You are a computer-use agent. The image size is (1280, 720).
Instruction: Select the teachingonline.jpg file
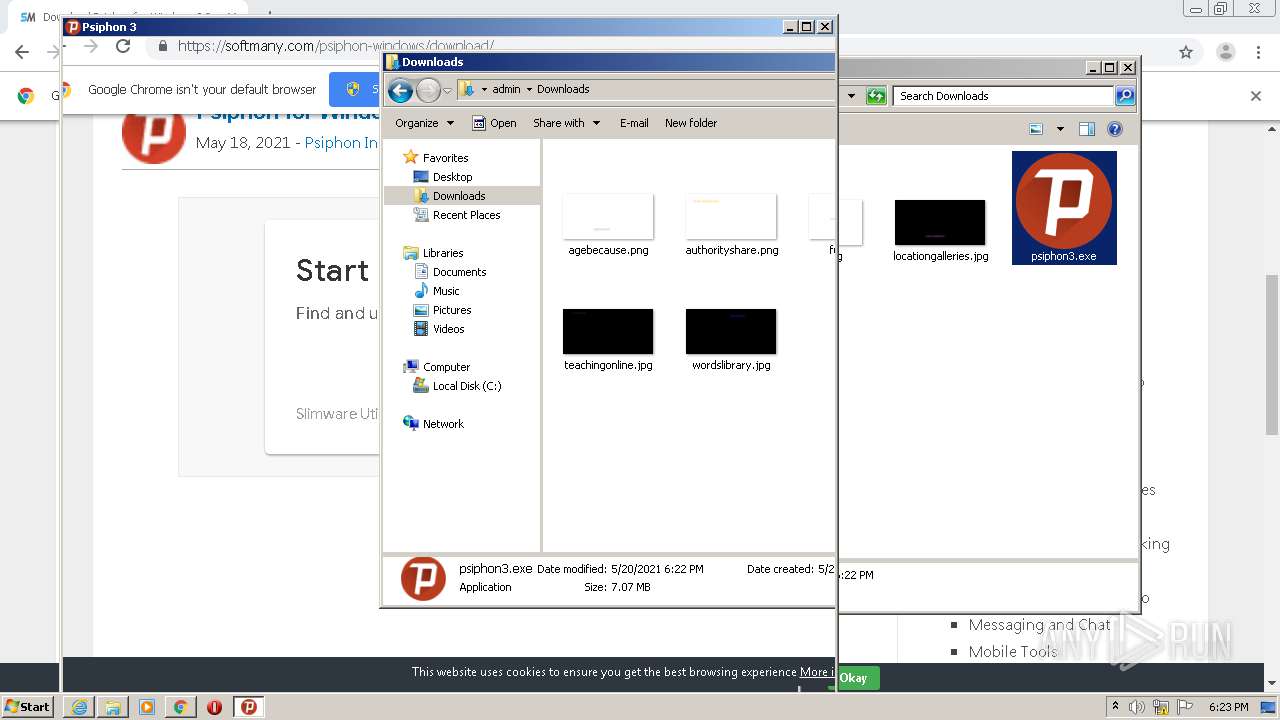(x=608, y=341)
